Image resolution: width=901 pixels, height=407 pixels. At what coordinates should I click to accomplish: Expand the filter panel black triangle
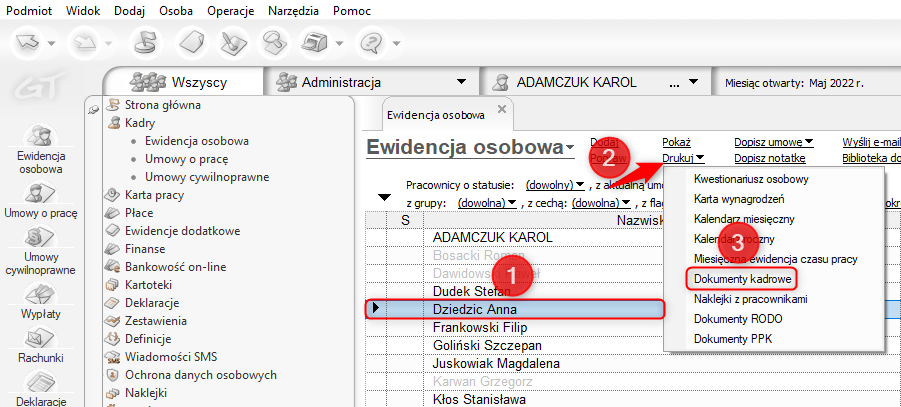[x=384, y=198]
